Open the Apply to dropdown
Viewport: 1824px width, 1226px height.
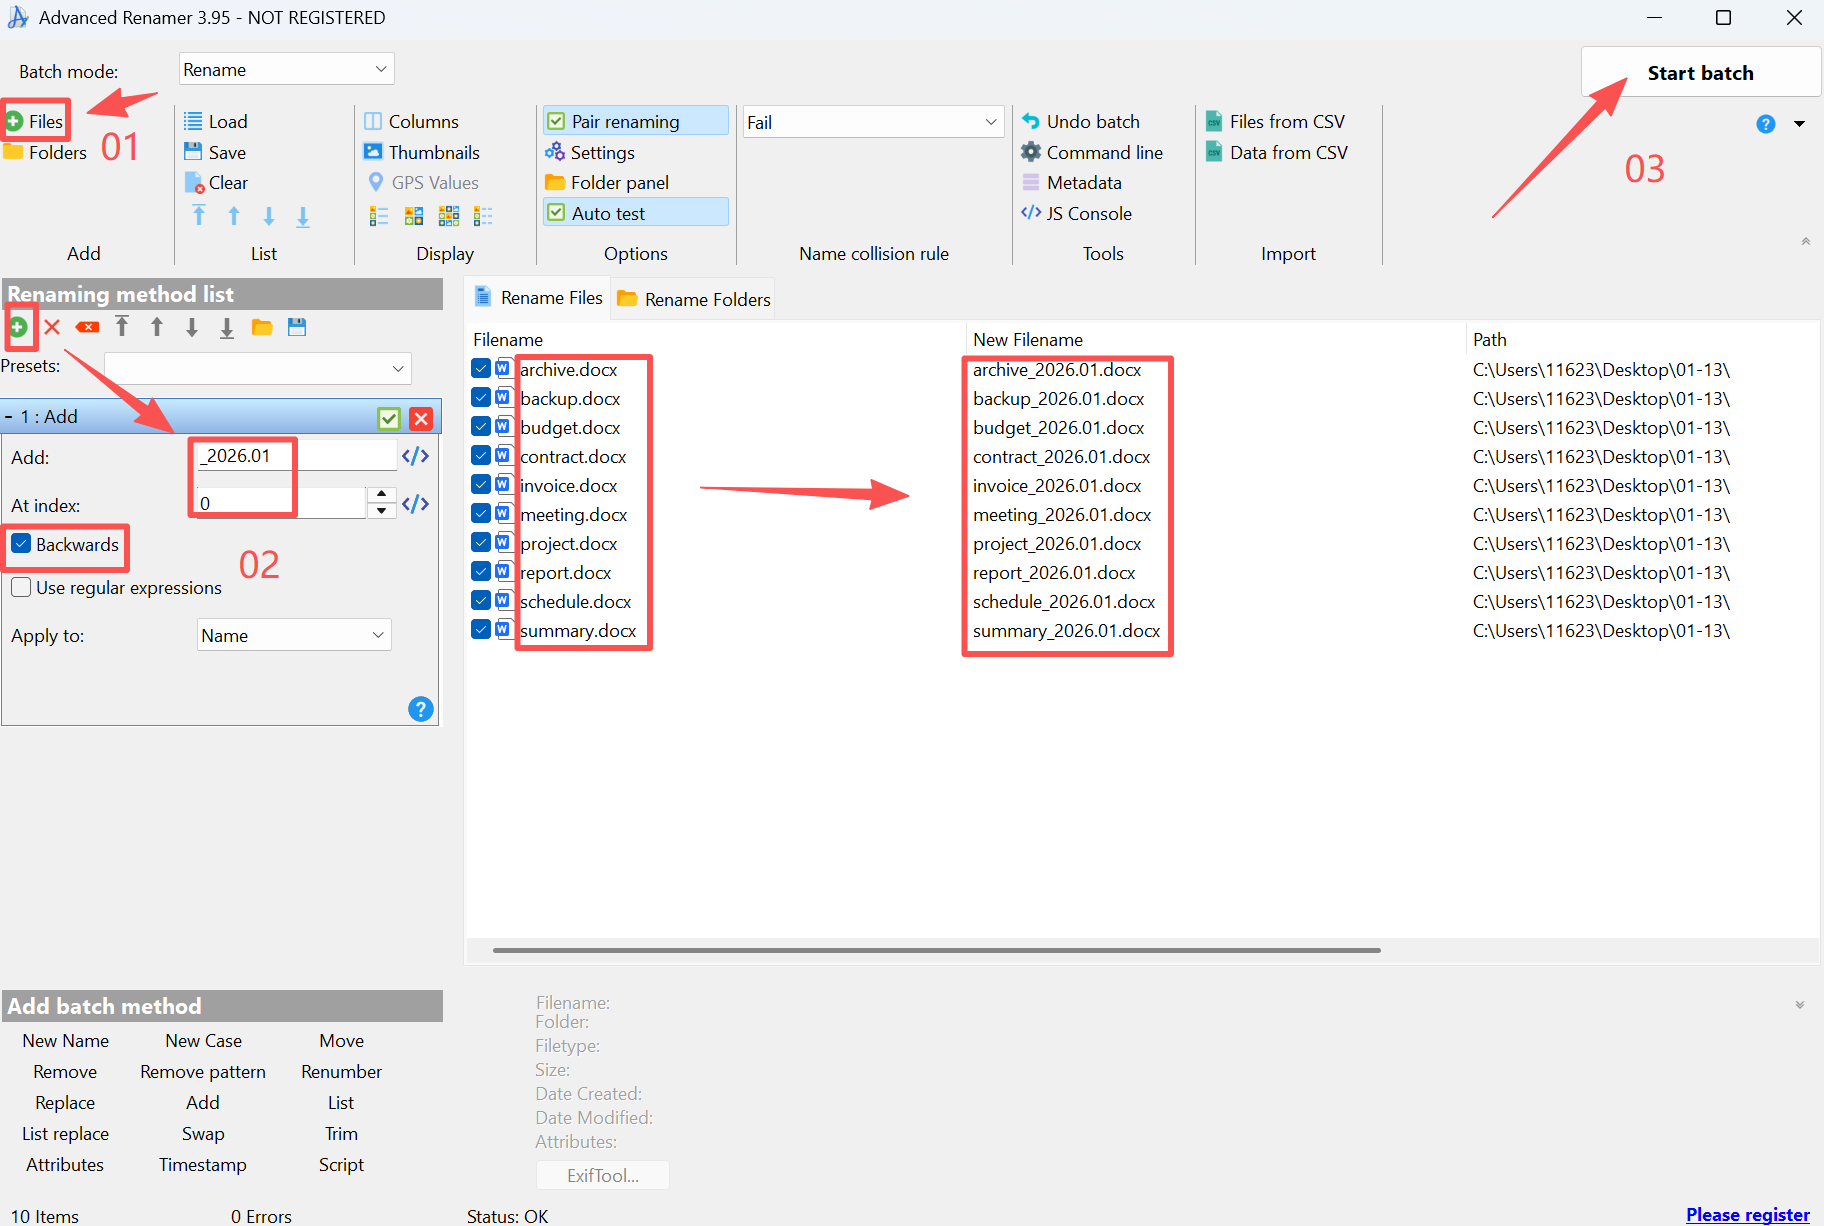pos(293,635)
